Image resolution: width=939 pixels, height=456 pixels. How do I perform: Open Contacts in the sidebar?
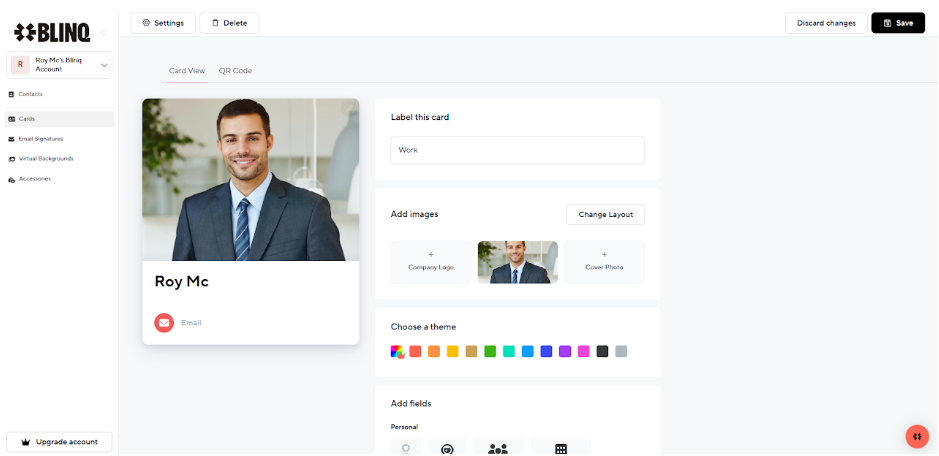(59, 94)
